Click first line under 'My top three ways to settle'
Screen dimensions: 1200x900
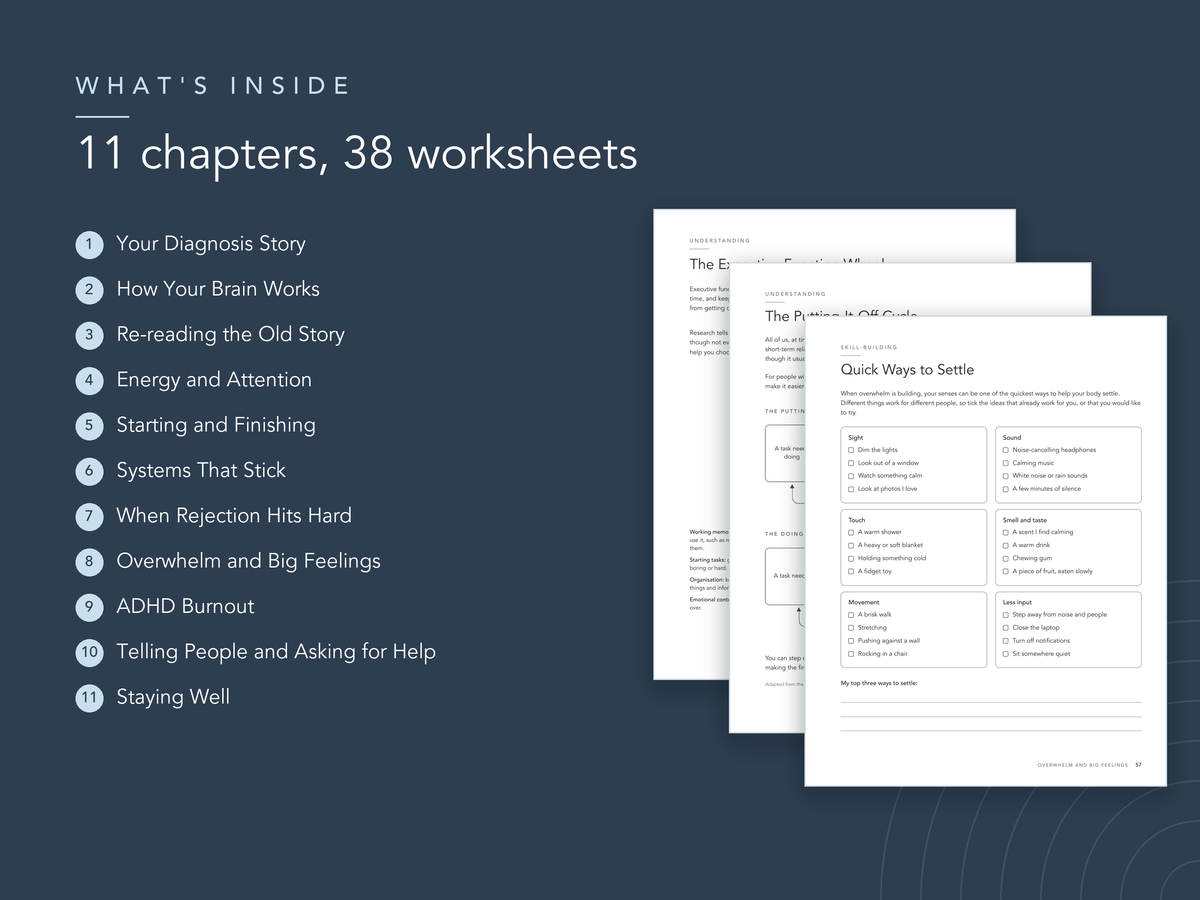click(x=990, y=702)
